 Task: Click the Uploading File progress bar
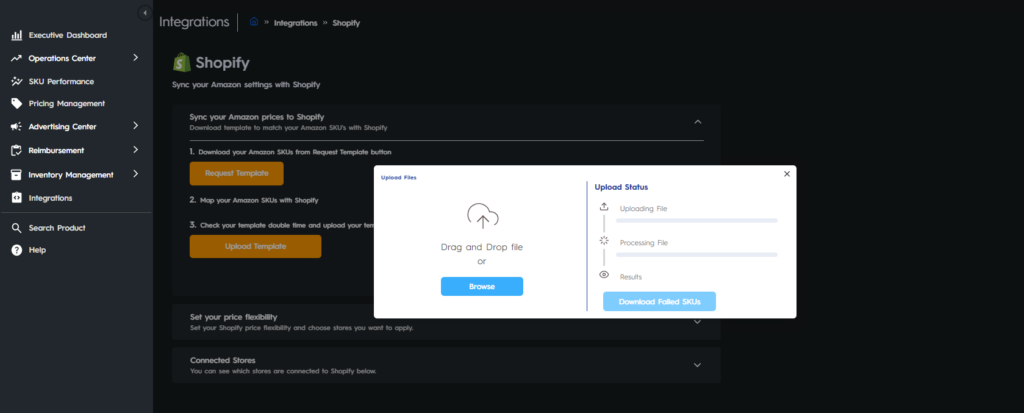tap(697, 221)
